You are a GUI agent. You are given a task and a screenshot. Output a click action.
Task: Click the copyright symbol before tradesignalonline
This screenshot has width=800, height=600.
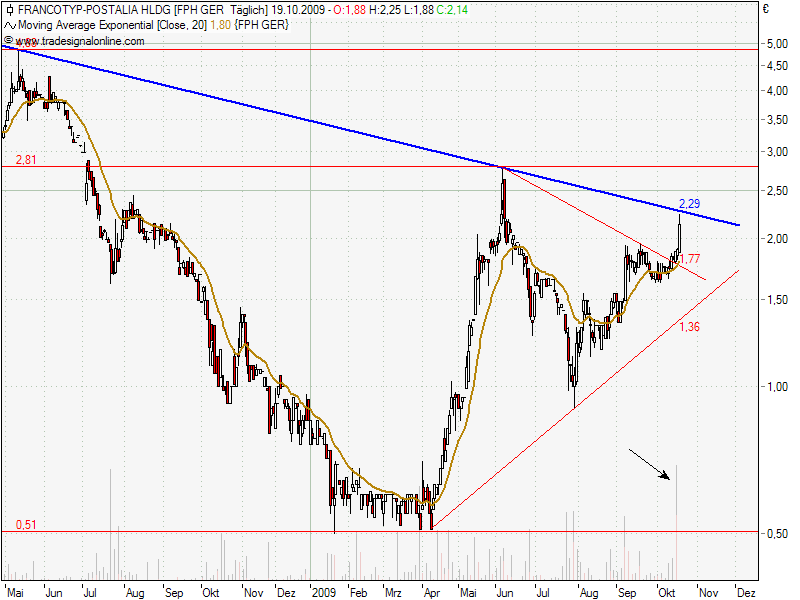coord(8,41)
